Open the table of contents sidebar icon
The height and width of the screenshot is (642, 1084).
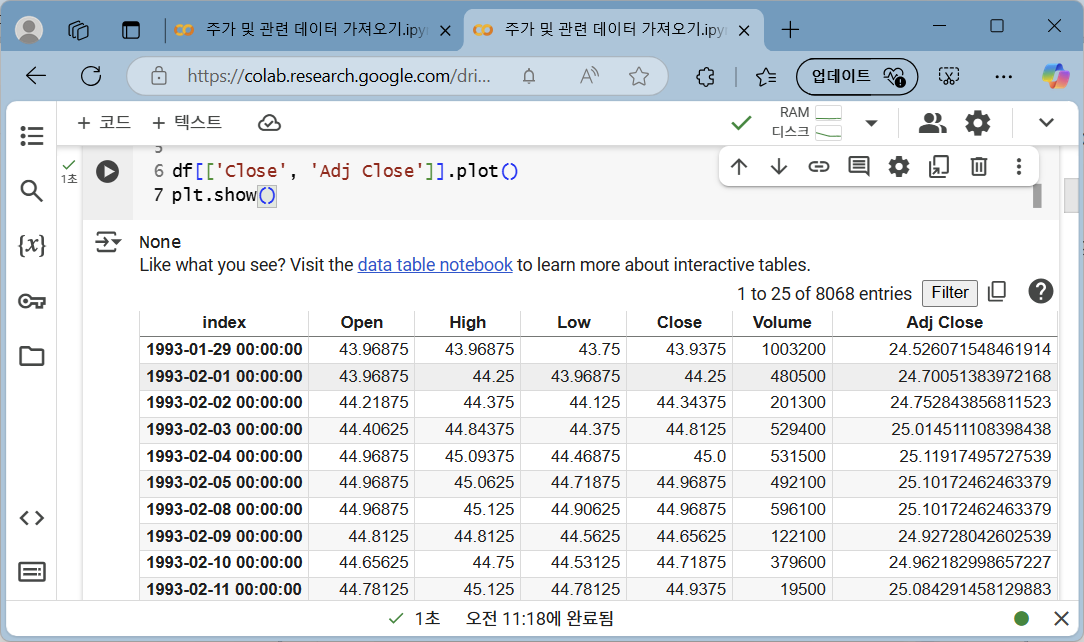tap(32, 135)
